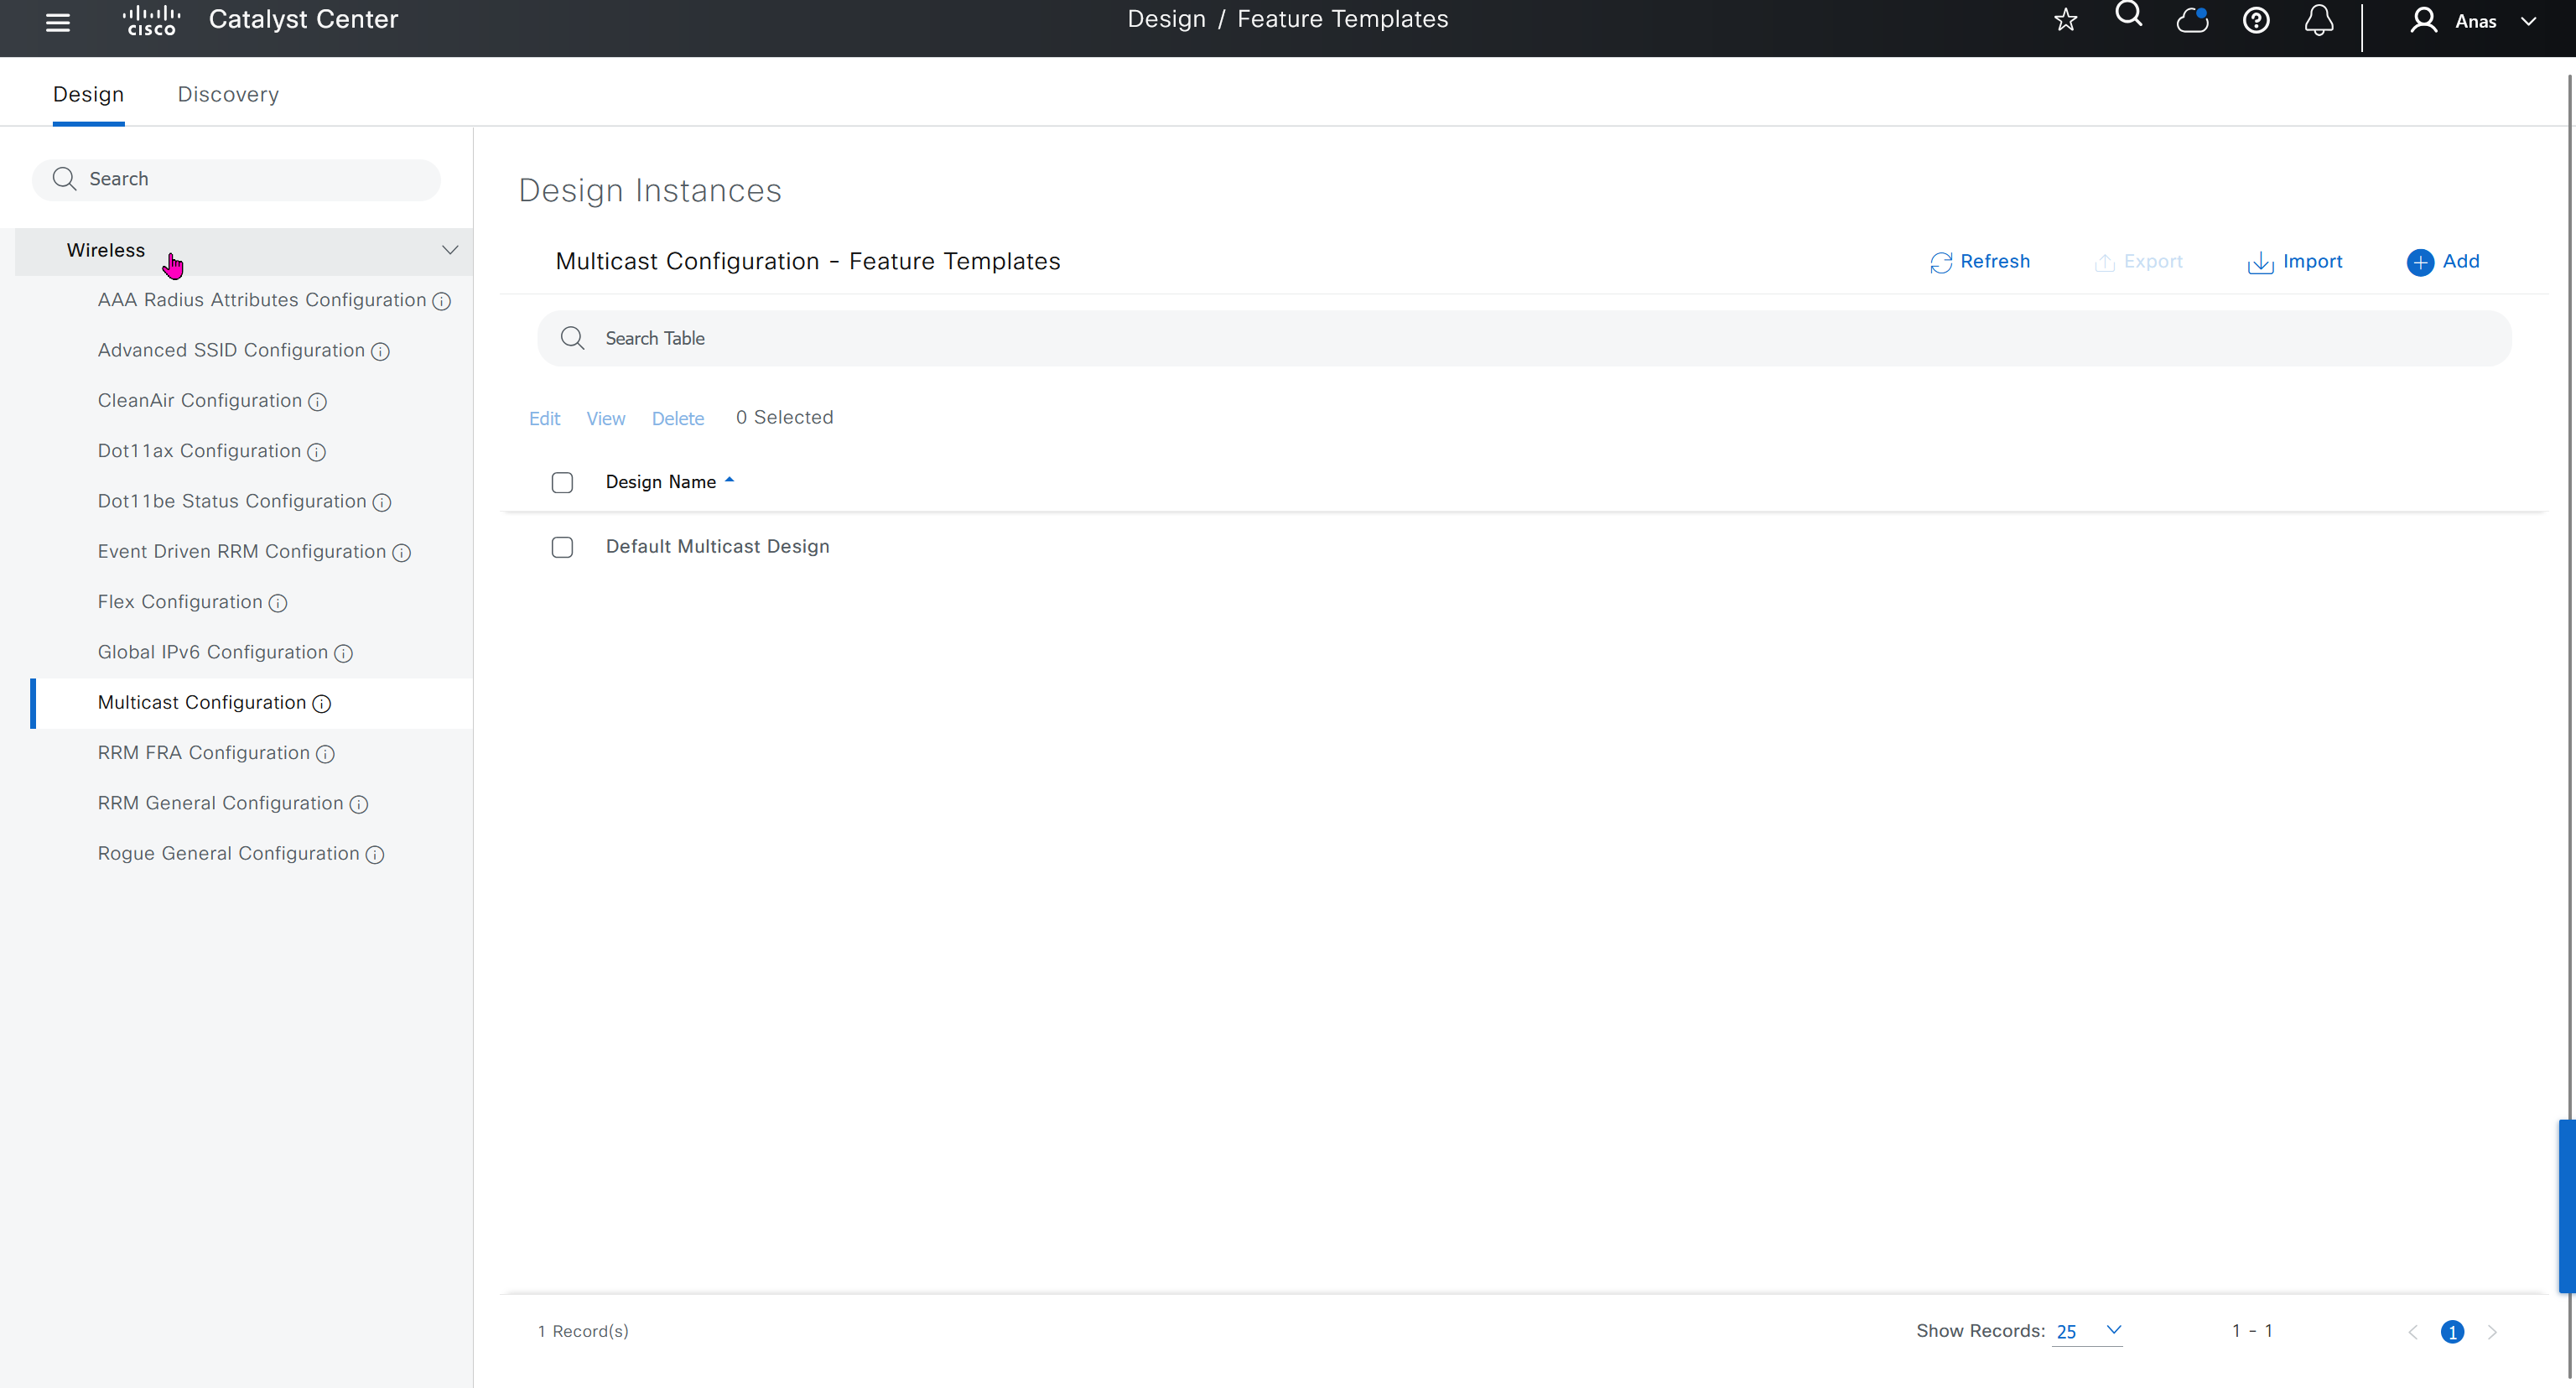
Task: Open global search magnifier icon
Action: pos(2129,16)
